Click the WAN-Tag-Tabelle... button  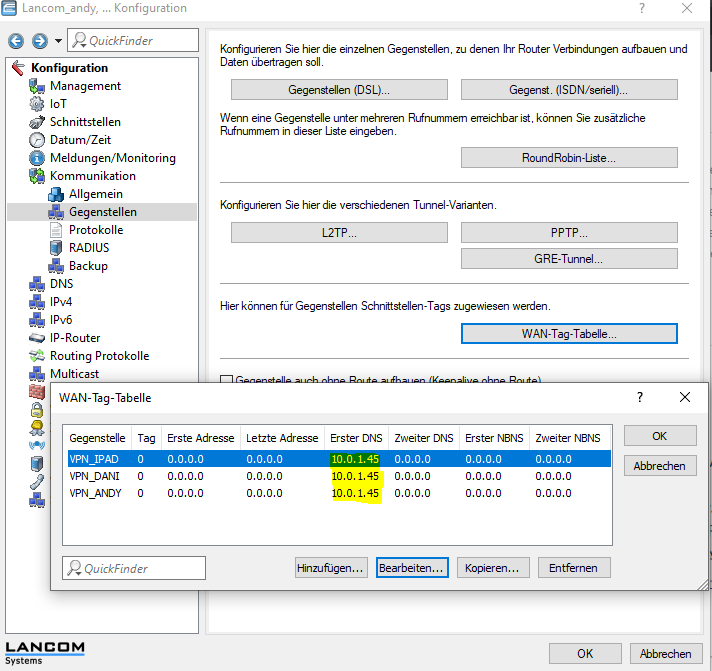(569, 334)
